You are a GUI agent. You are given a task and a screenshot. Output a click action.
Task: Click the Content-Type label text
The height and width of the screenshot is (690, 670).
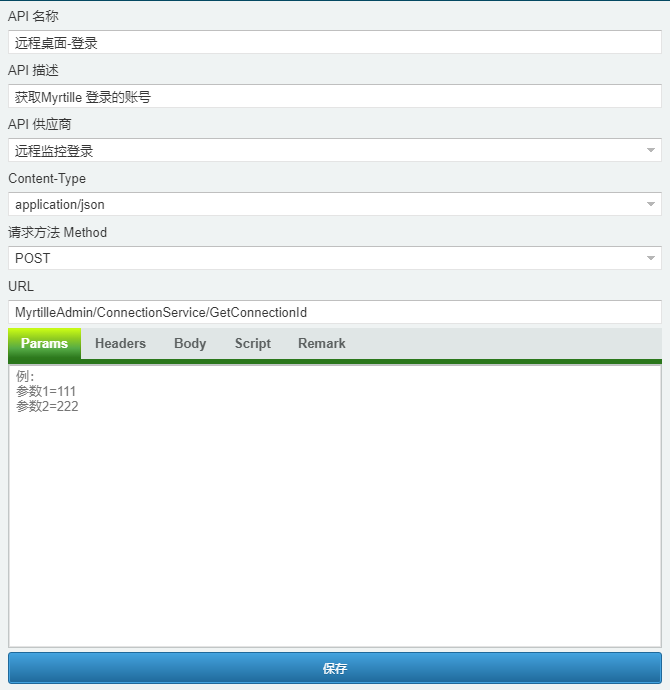(x=47, y=178)
